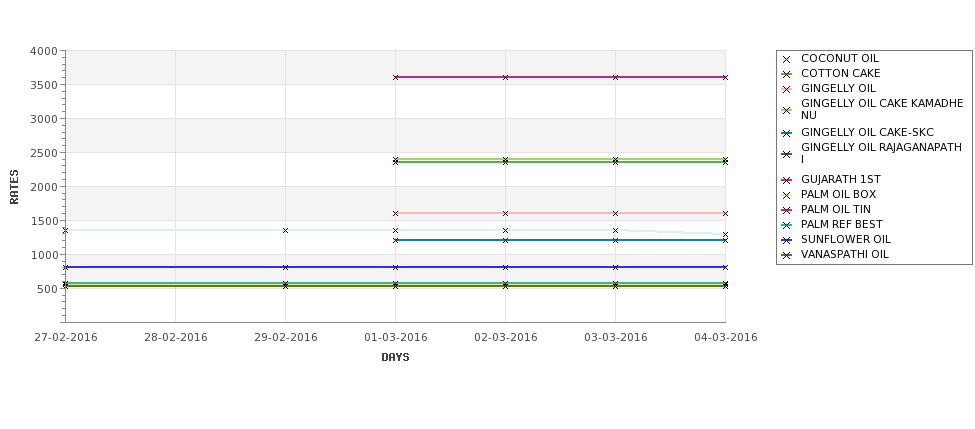975x429 pixels.
Task: Click the 01-03-2016 axis date label
Action: tap(395, 338)
